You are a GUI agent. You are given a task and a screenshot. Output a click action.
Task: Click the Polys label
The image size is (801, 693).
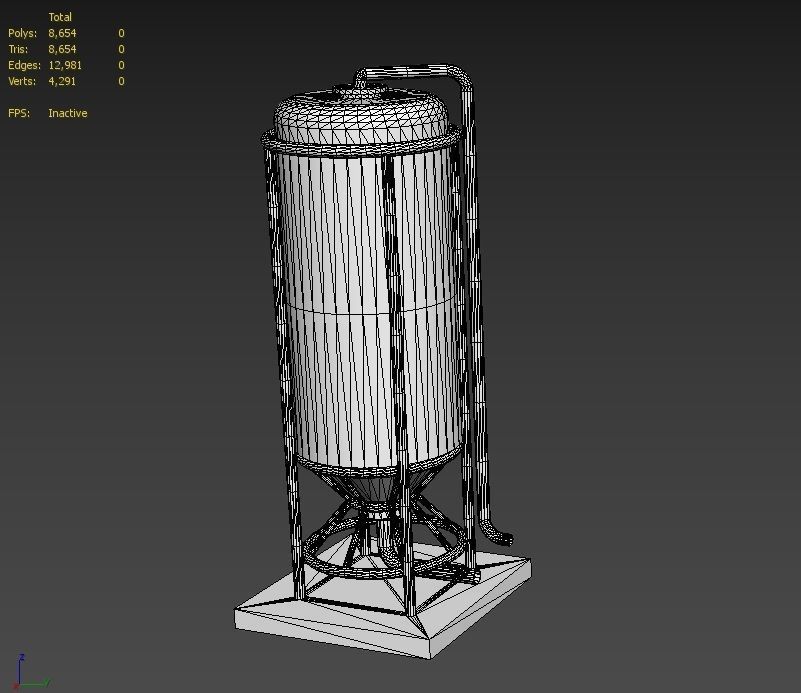(22, 33)
